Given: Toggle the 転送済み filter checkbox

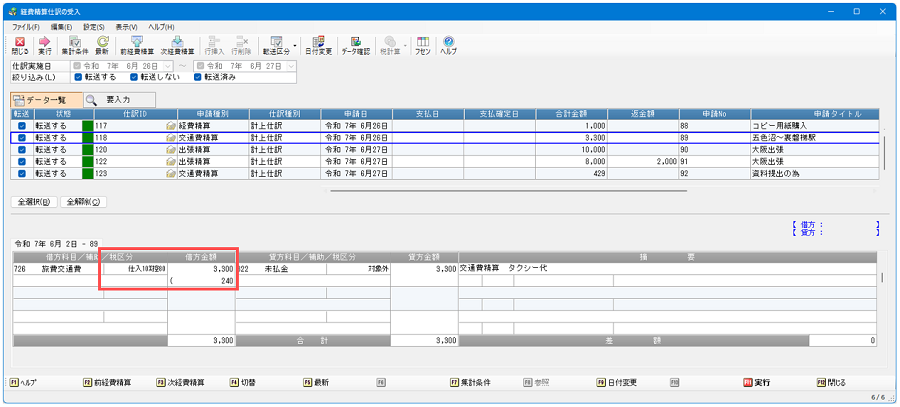Looking at the screenshot, I should pos(197,77).
